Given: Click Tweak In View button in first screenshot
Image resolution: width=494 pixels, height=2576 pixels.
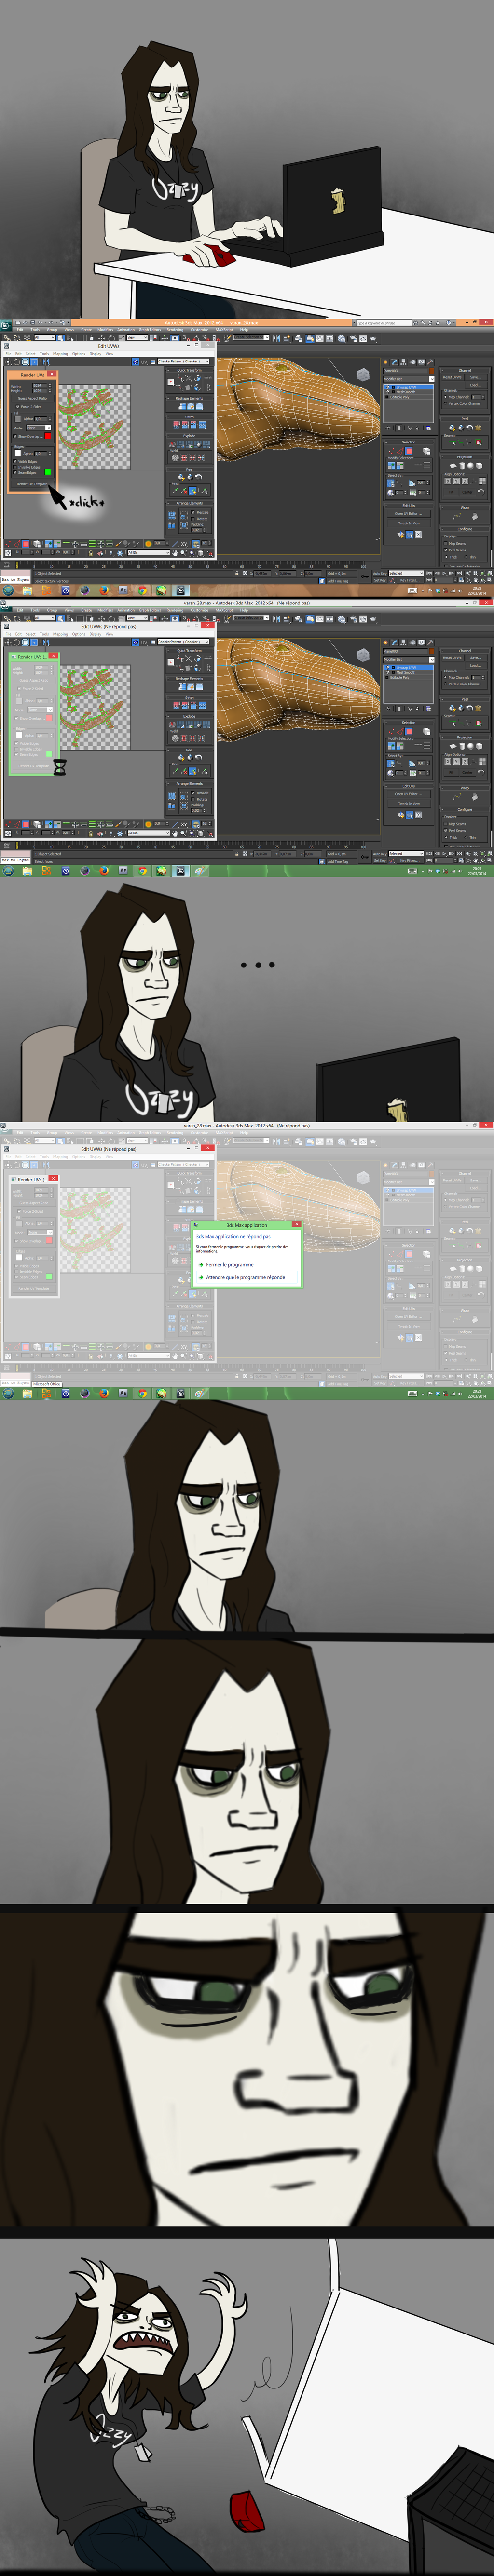Looking at the screenshot, I should click(x=409, y=523).
